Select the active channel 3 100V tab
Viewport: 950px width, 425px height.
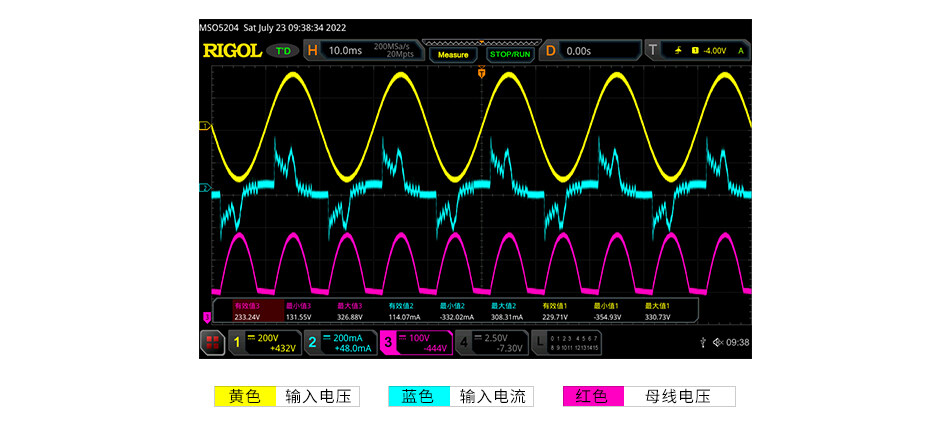[416, 343]
